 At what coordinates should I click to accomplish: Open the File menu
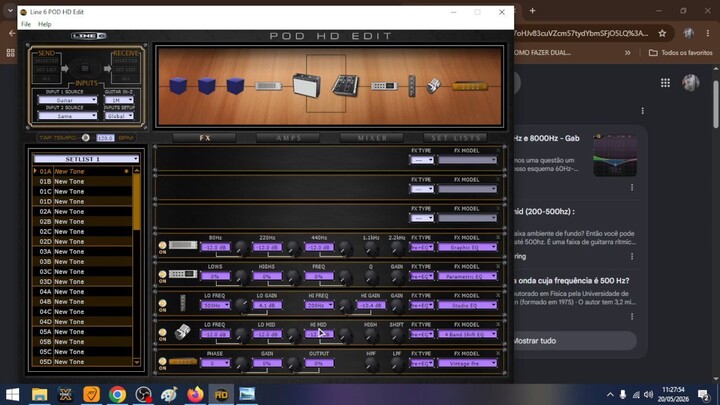tap(26, 24)
